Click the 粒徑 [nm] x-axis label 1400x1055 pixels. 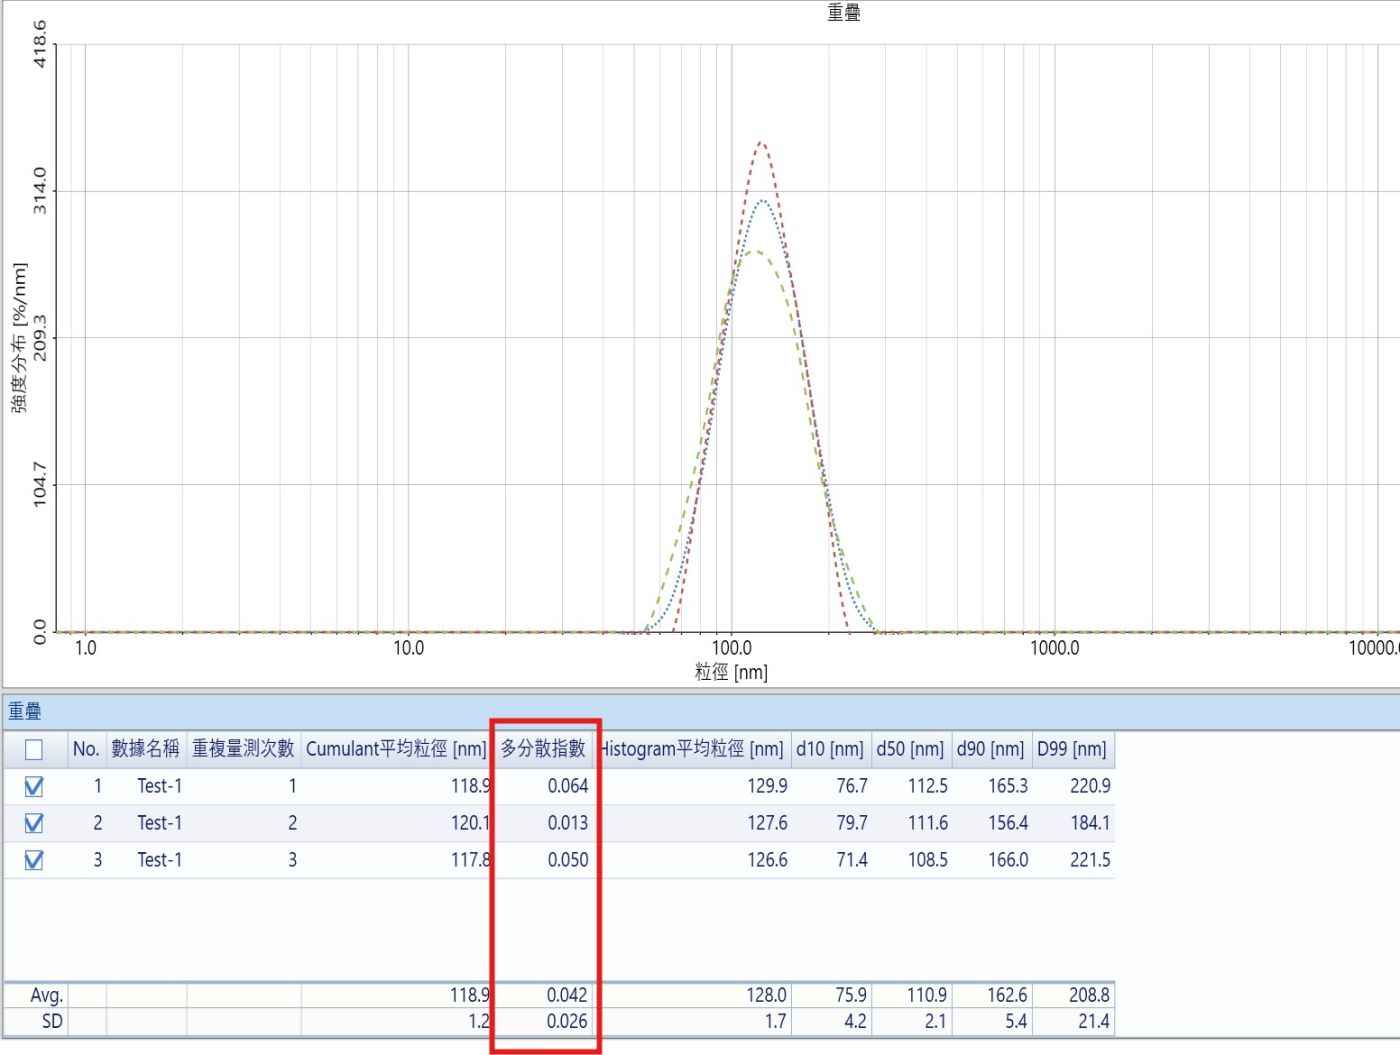click(731, 672)
